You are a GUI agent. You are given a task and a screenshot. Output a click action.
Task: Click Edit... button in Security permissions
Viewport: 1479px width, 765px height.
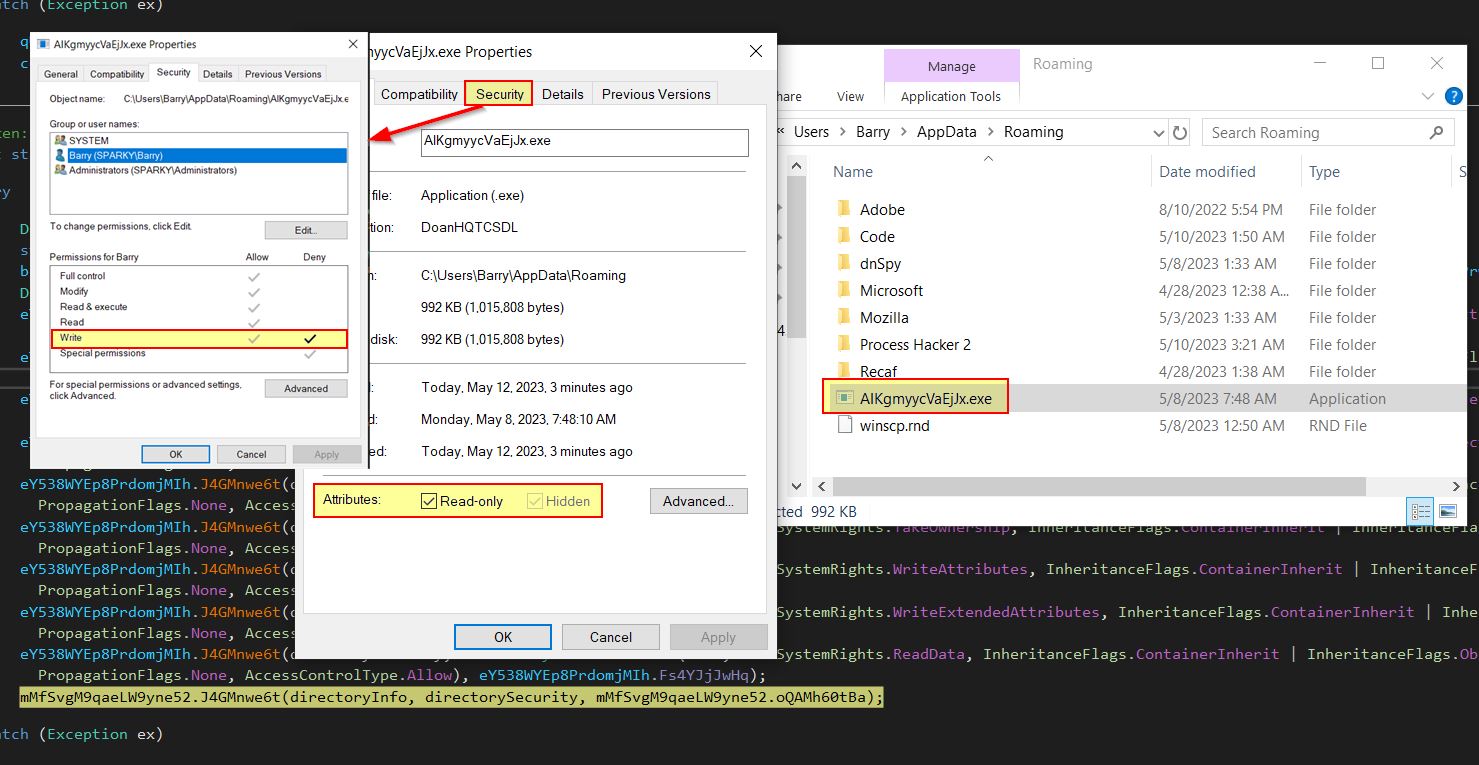click(306, 230)
